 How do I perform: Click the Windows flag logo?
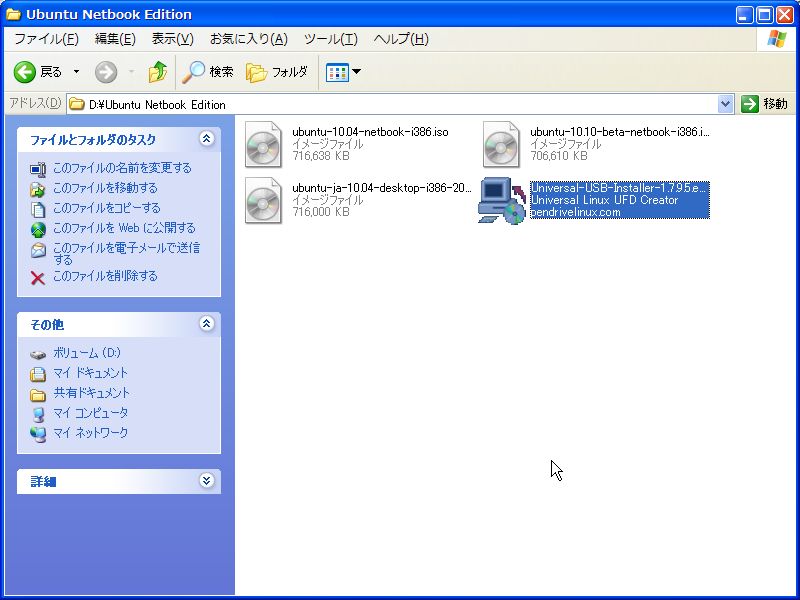click(x=777, y=39)
